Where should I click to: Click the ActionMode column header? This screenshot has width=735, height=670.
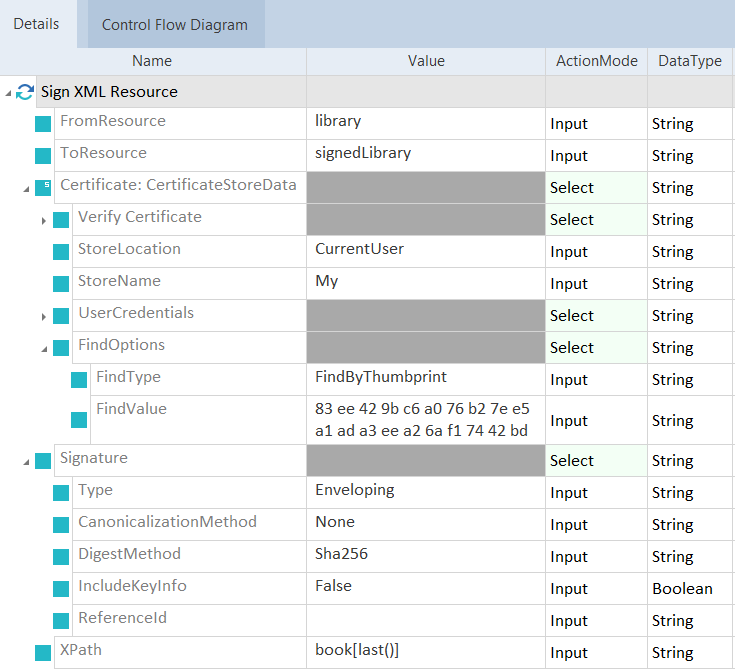pyautogui.click(x=596, y=61)
